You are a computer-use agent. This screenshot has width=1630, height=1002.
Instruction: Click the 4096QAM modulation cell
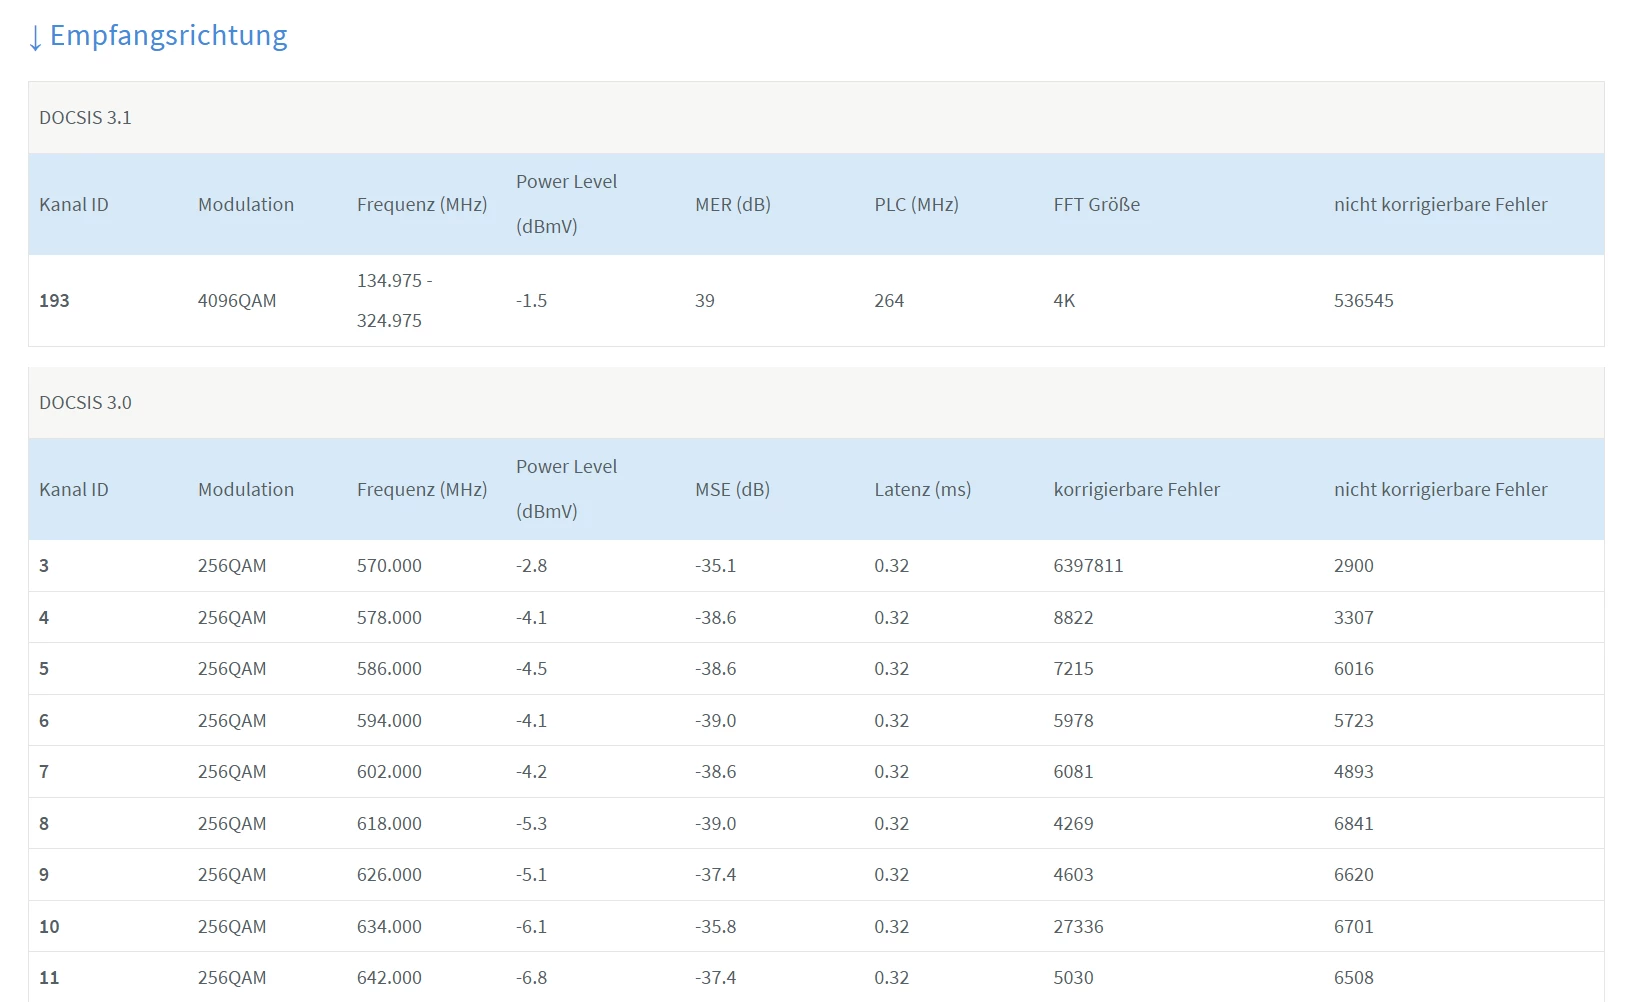click(x=237, y=301)
